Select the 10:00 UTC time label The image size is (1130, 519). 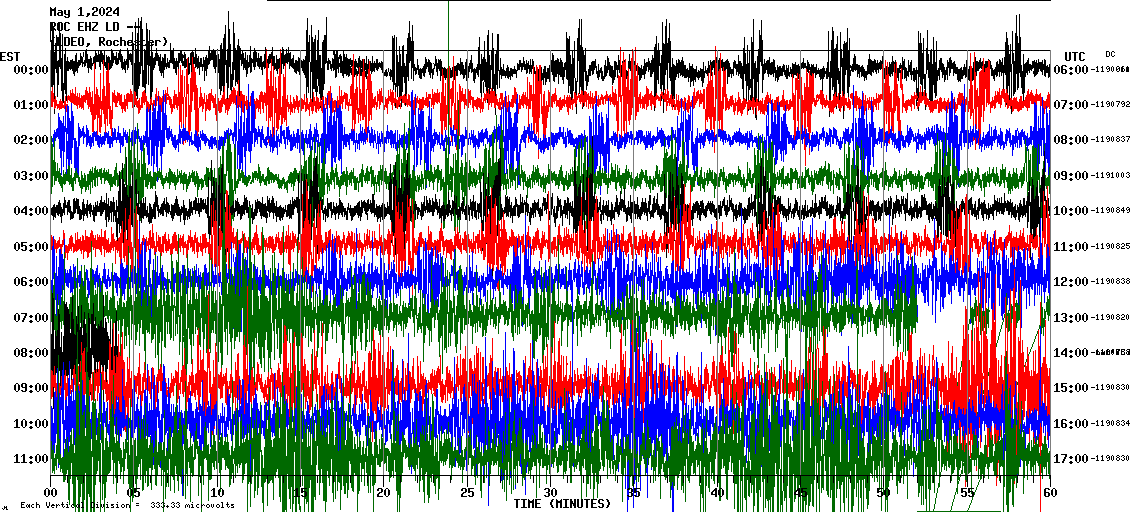coord(1075,211)
